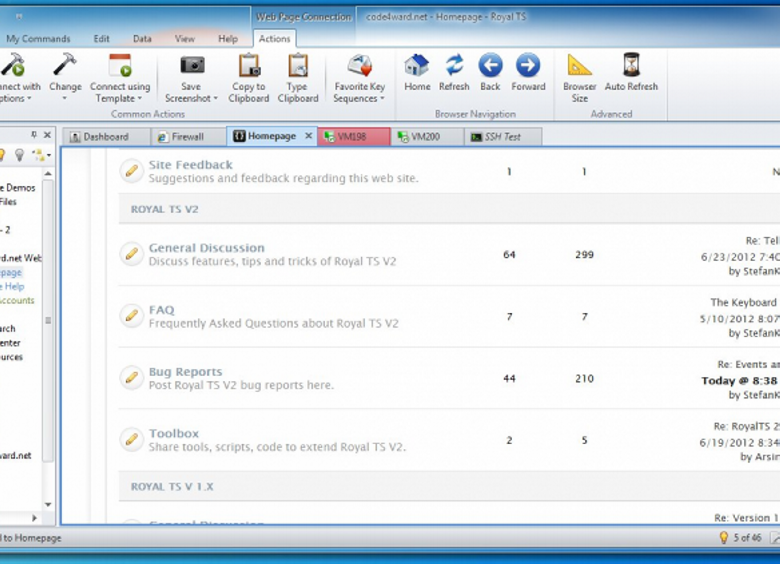Click Save Screenshot camera icon
The width and height of the screenshot is (780, 564).
coord(192,65)
